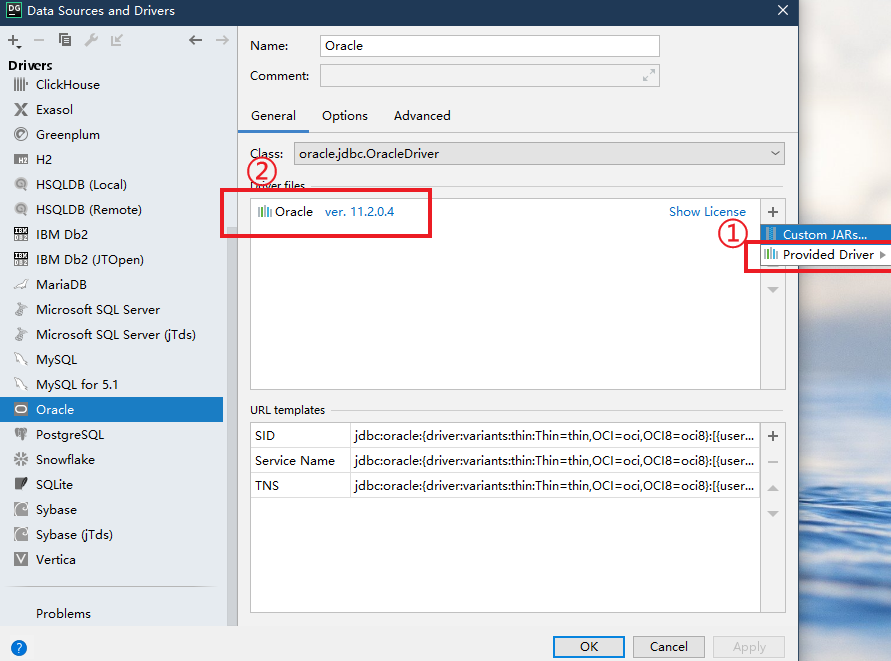Select MySQL for 5.1 driver
Viewport: 891px width, 661px height.
click(x=111, y=385)
